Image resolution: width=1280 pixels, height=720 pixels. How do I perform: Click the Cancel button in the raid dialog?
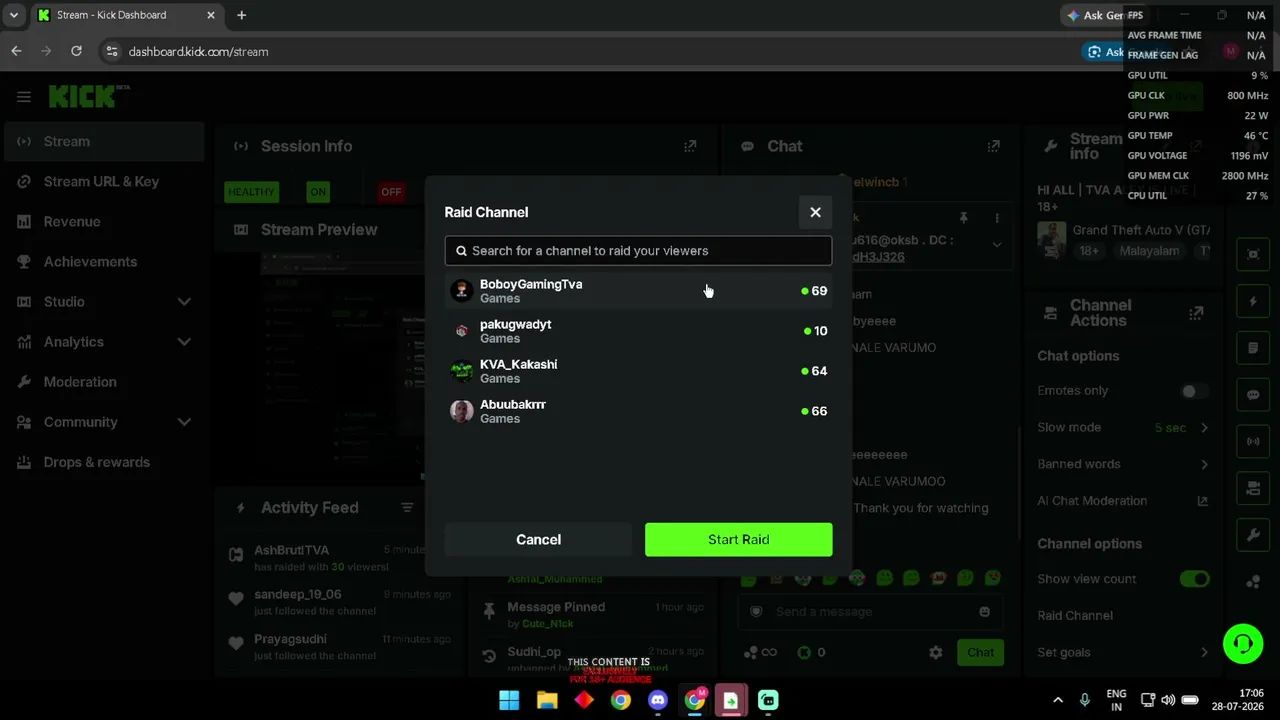click(538, 539)
